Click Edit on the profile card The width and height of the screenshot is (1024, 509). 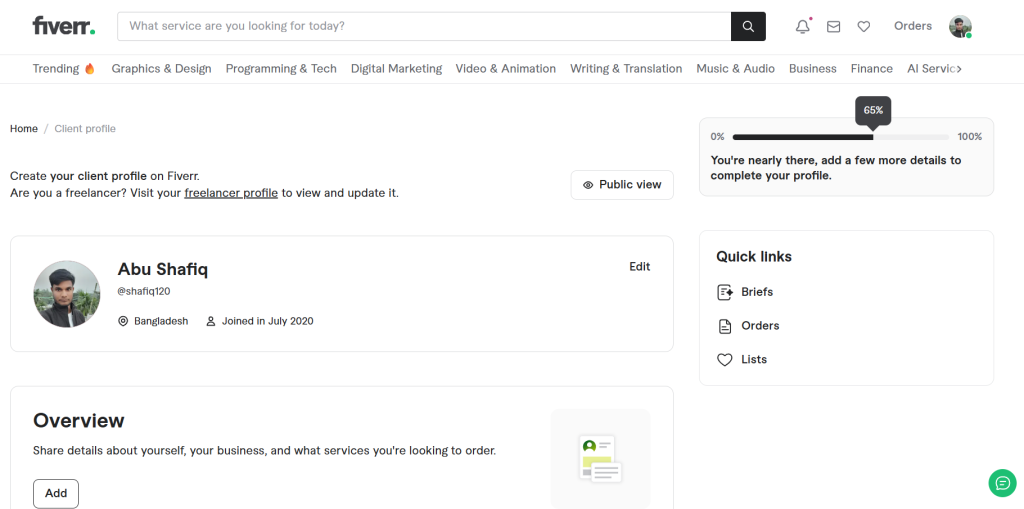pyautogui.click(x=639, y=267)
